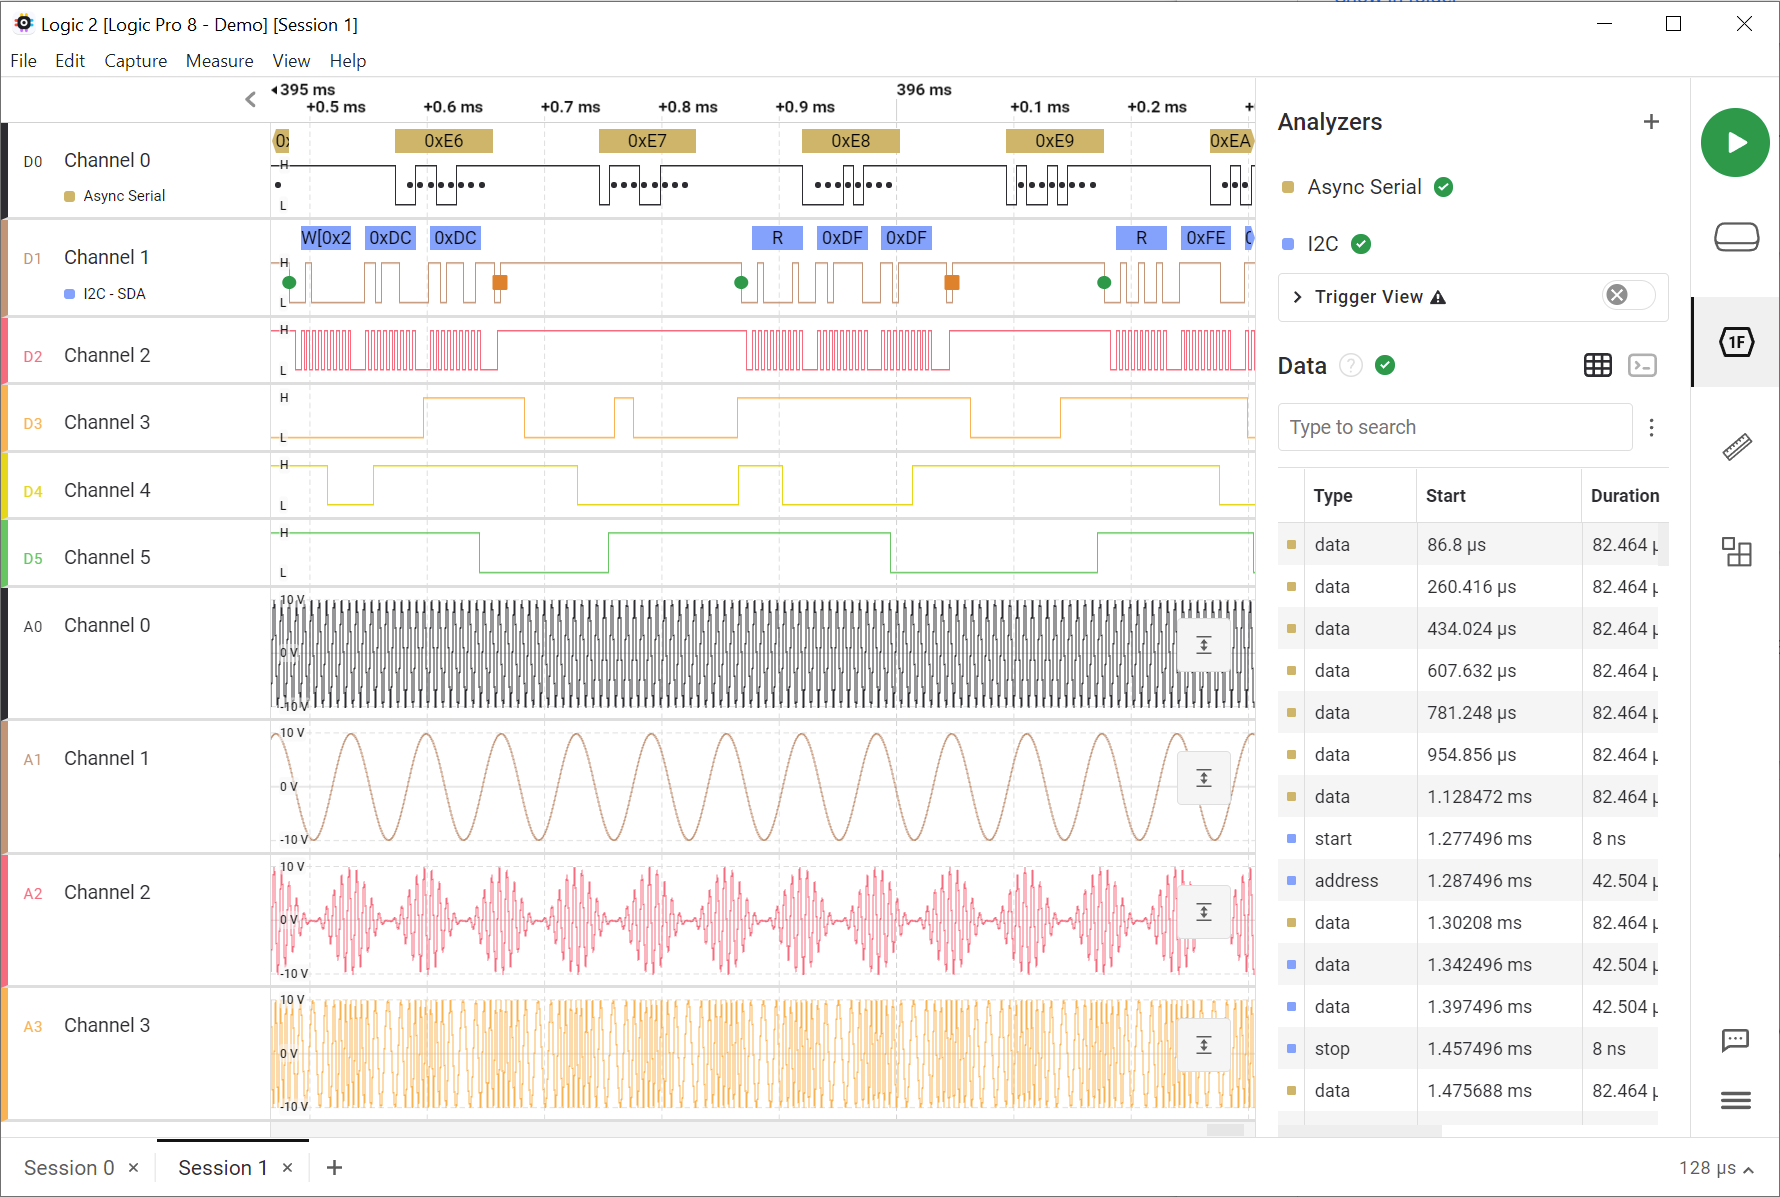This screenshot has height=1197, width=1780.
Task: Open the zoom level dropdown showing 128 µs
Action: point(1715,1168)
